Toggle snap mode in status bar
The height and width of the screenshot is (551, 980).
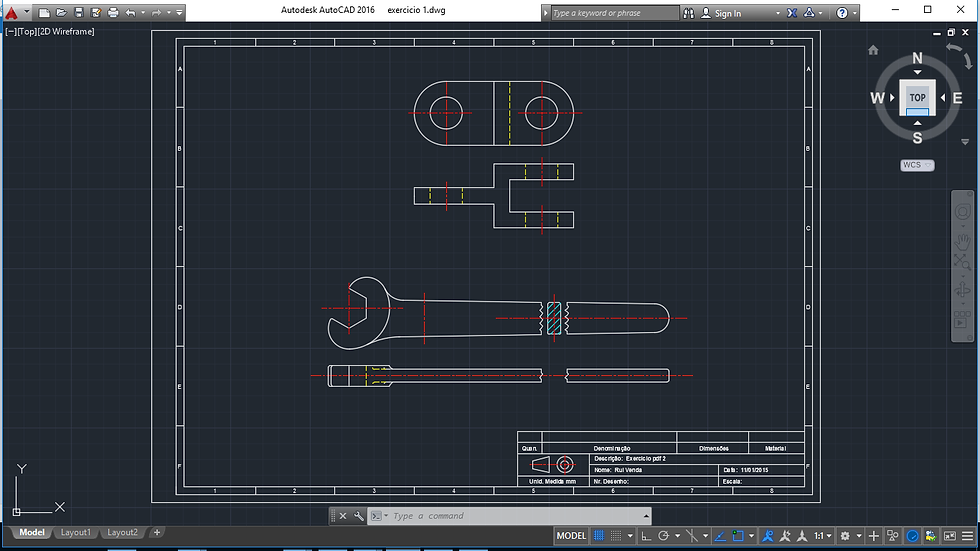[x=616, y=535]
